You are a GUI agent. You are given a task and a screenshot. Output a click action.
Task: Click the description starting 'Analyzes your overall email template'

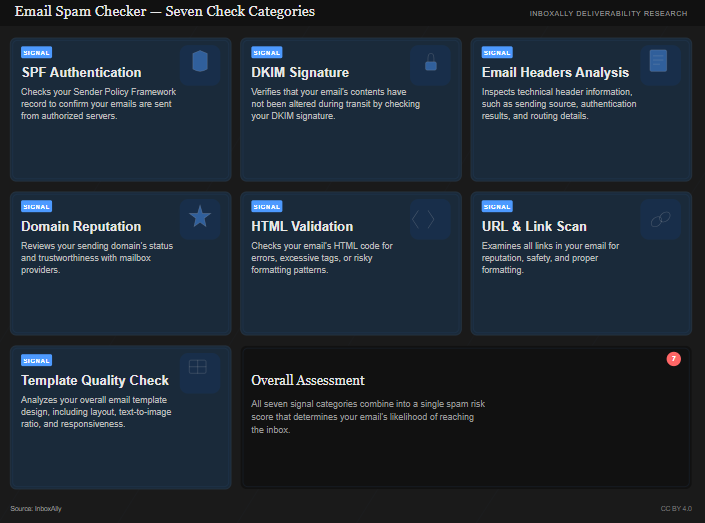click(96, 412)
